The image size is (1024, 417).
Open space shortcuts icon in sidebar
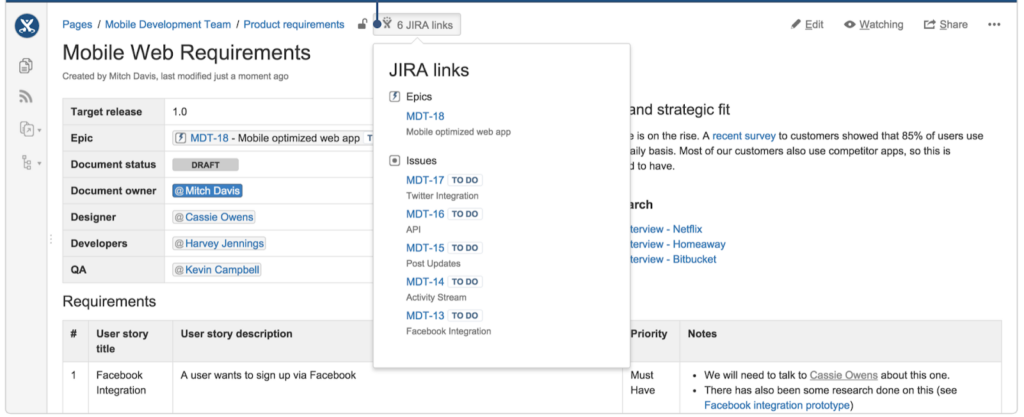coord(27,130)
